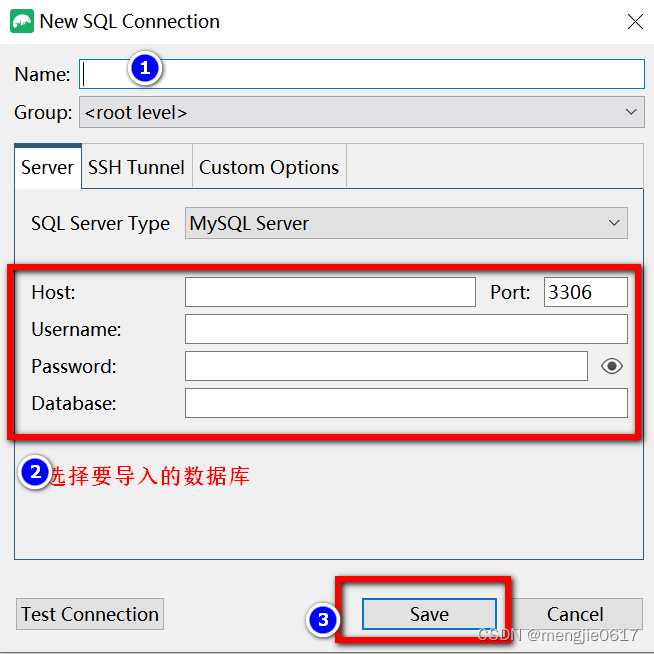Screen dimensions: 654x654
Task: Focus the Name input field
Action: (362, 74)
